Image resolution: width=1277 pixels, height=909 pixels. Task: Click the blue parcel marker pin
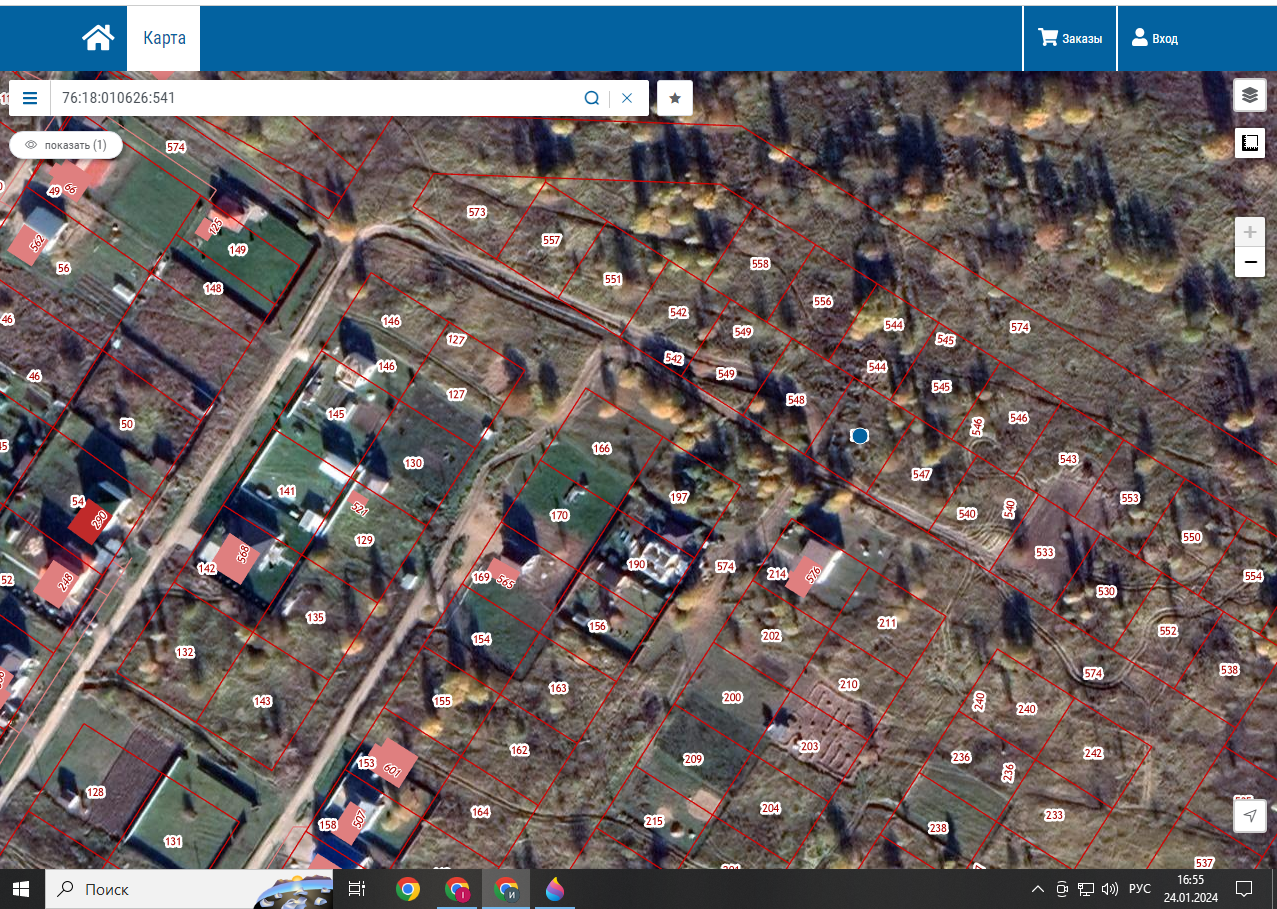coord(859,436)
